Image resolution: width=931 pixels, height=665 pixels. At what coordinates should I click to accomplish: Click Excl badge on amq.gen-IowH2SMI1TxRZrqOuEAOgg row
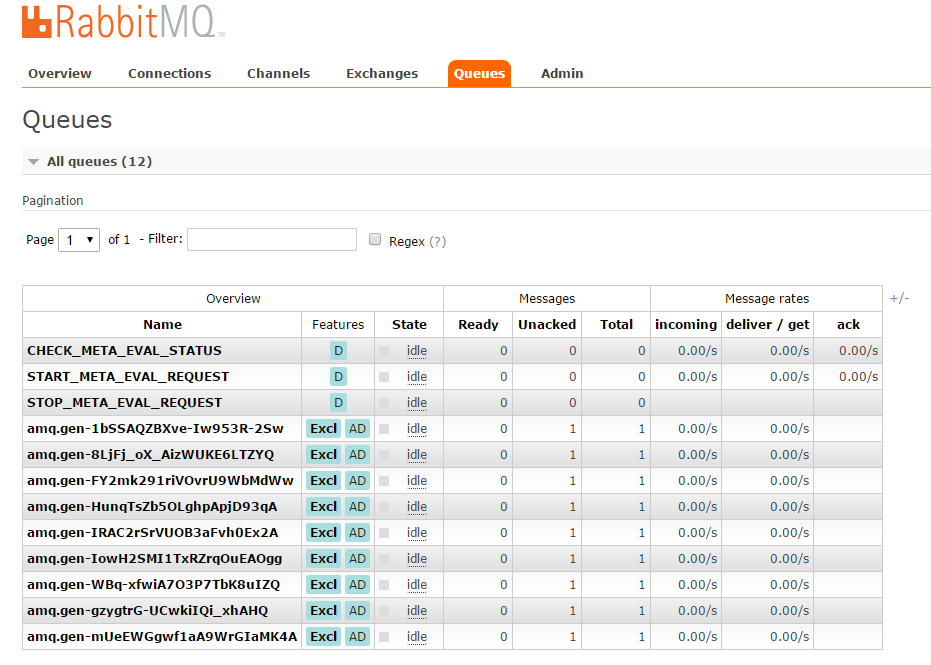(324, 559)
